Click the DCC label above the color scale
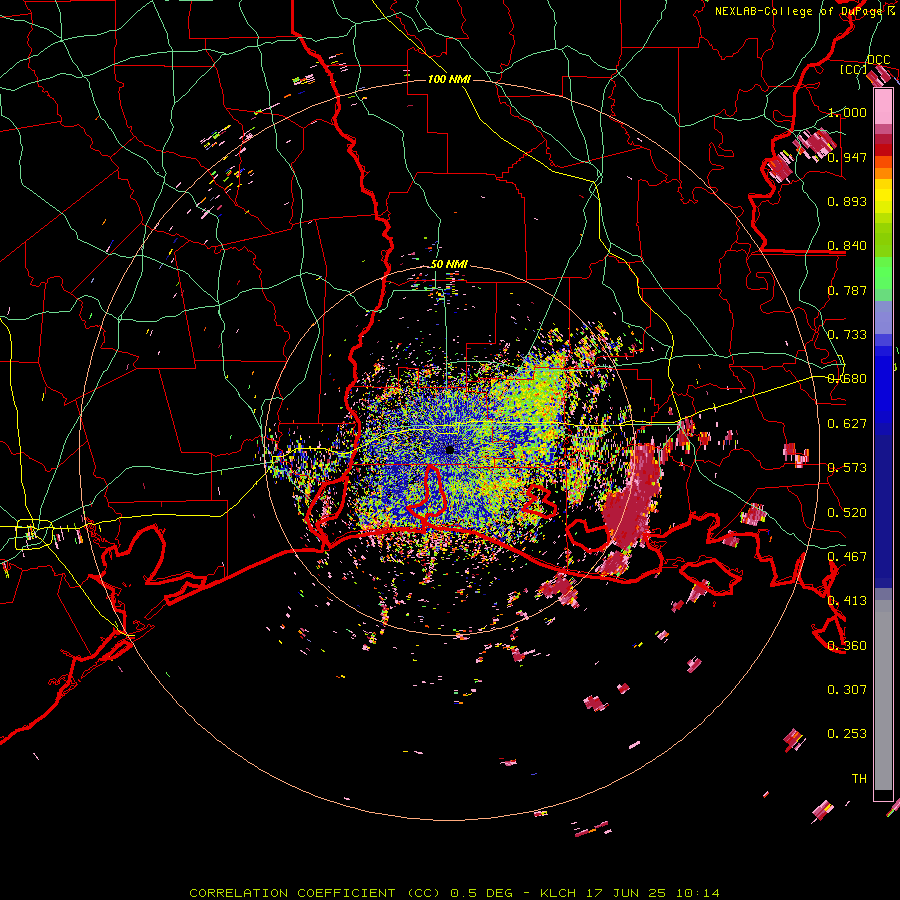 coord(878,60)
